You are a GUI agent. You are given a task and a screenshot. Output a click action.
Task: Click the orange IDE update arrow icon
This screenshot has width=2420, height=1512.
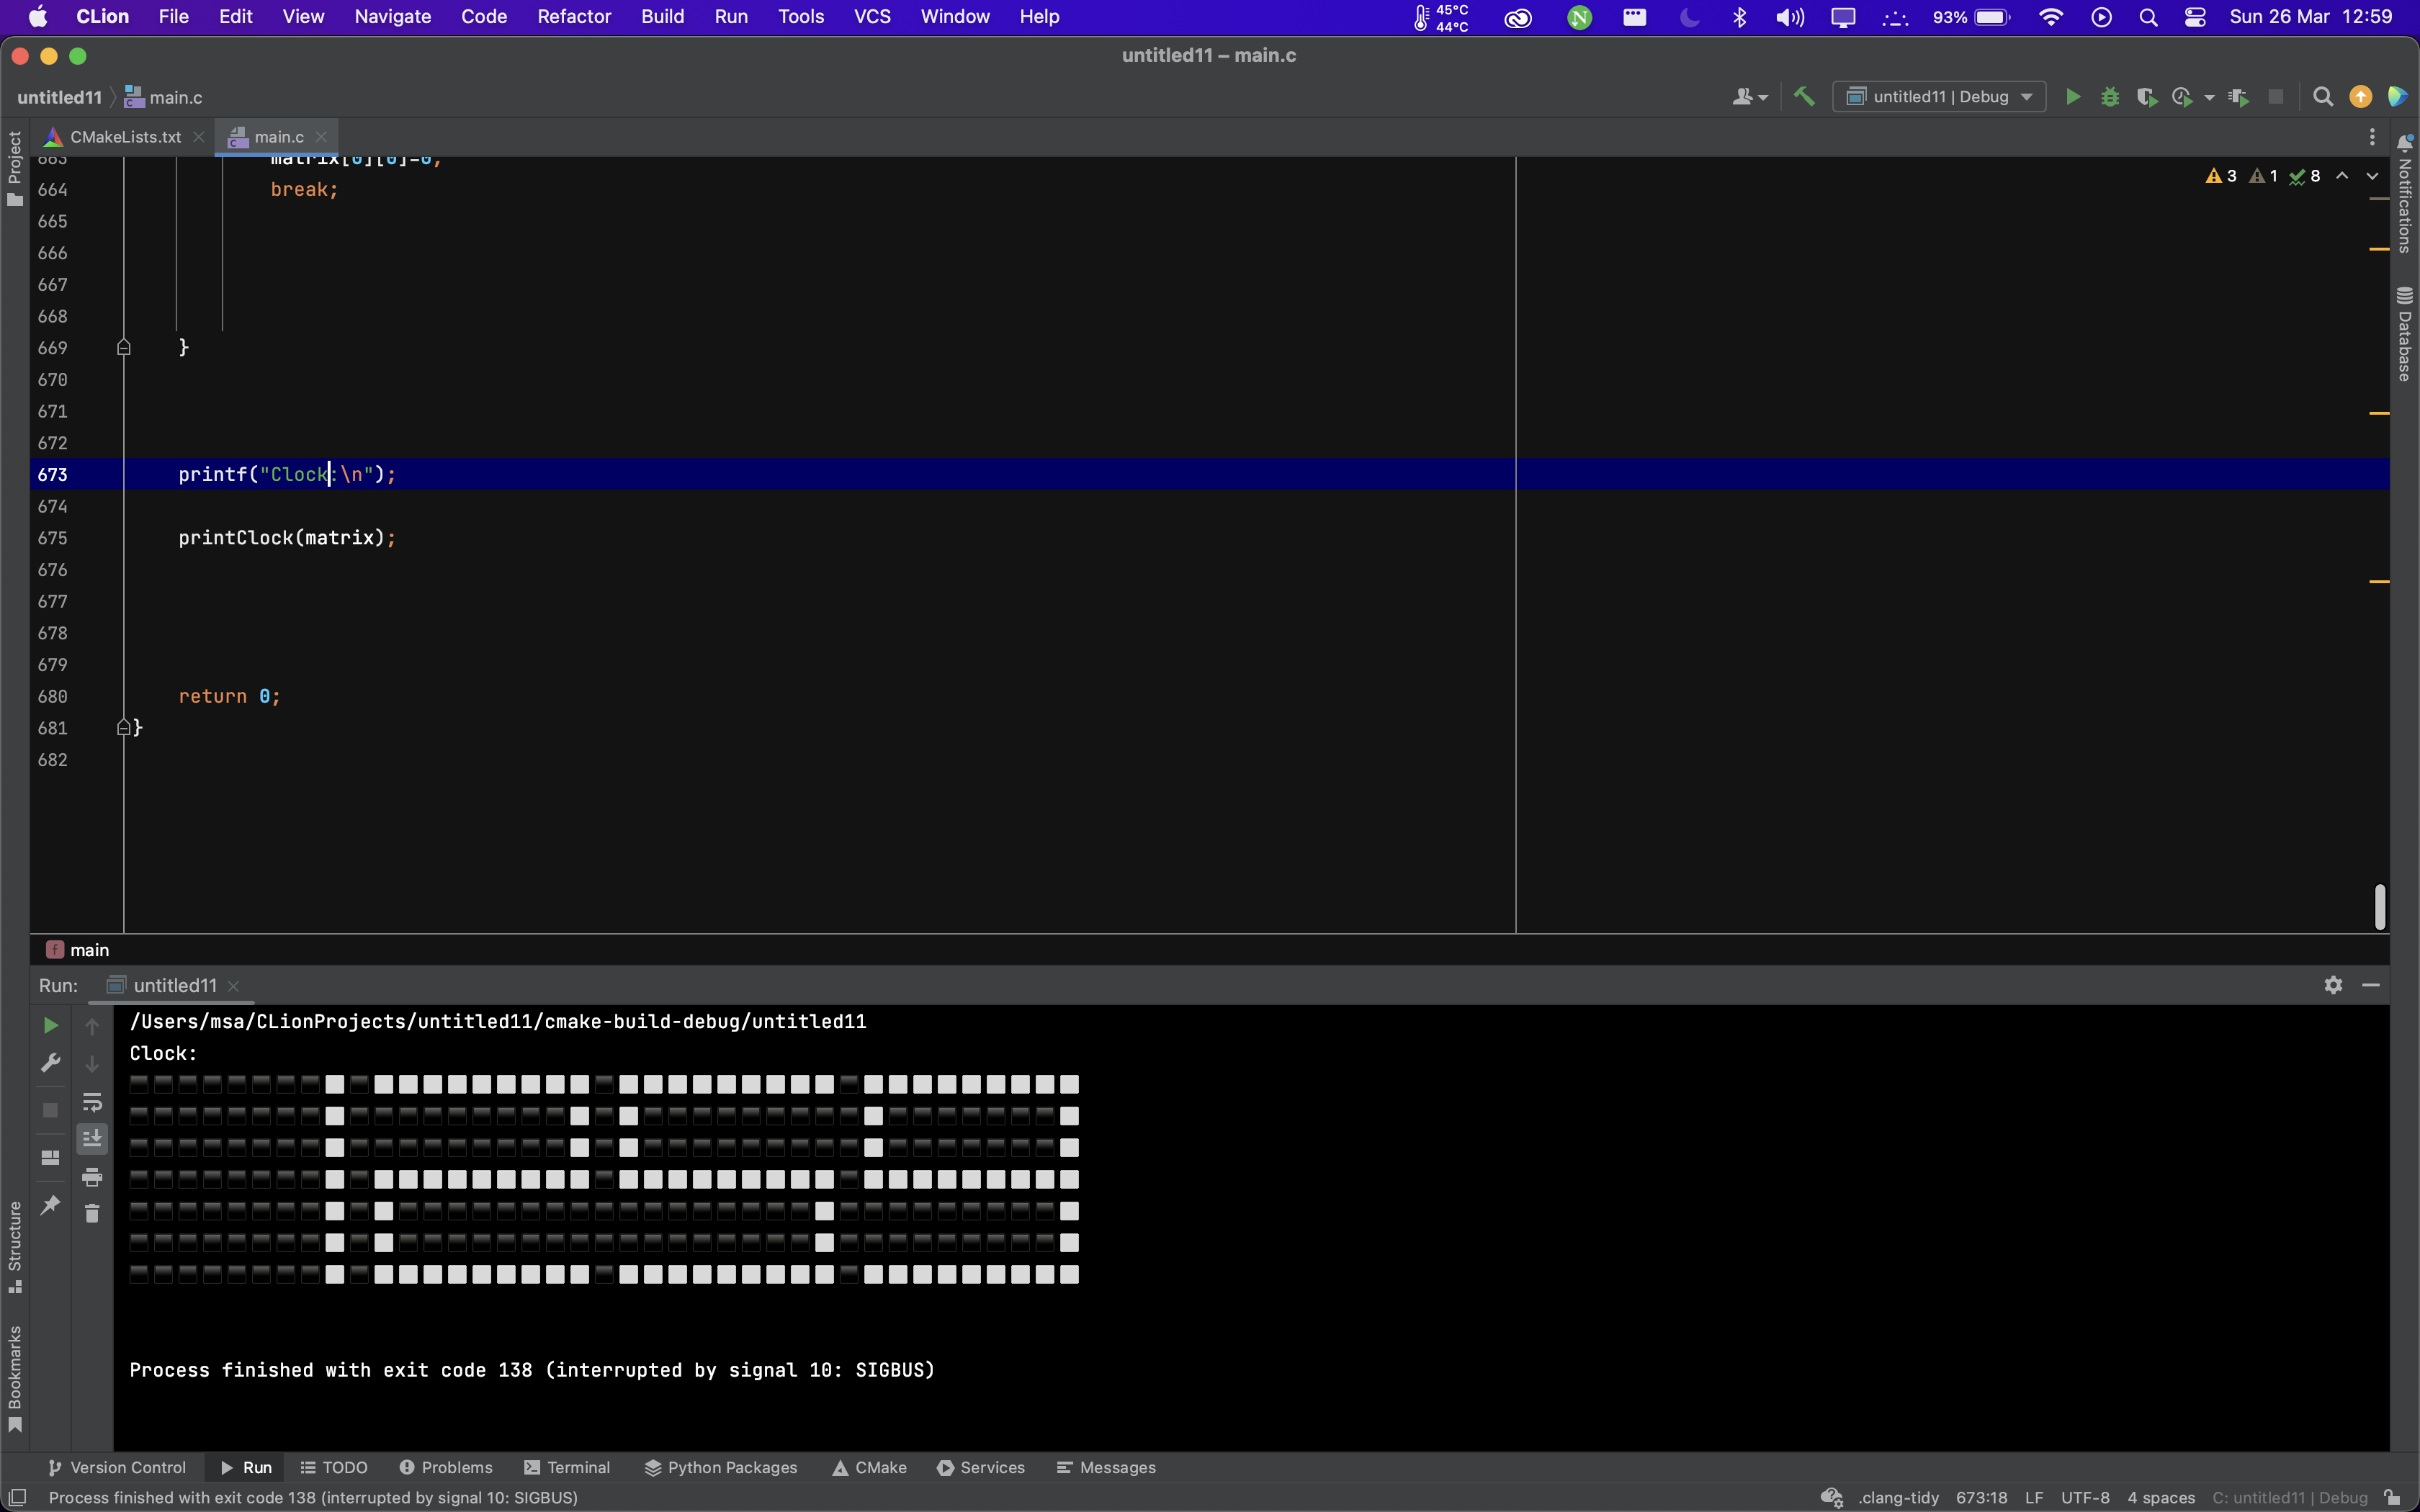[2360, 97]
